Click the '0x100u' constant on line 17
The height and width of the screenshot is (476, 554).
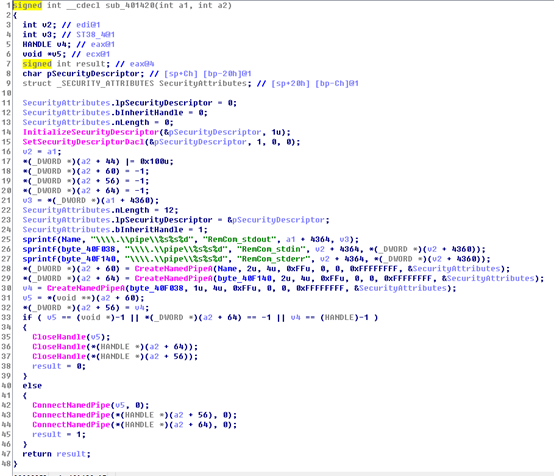(154, 161)
